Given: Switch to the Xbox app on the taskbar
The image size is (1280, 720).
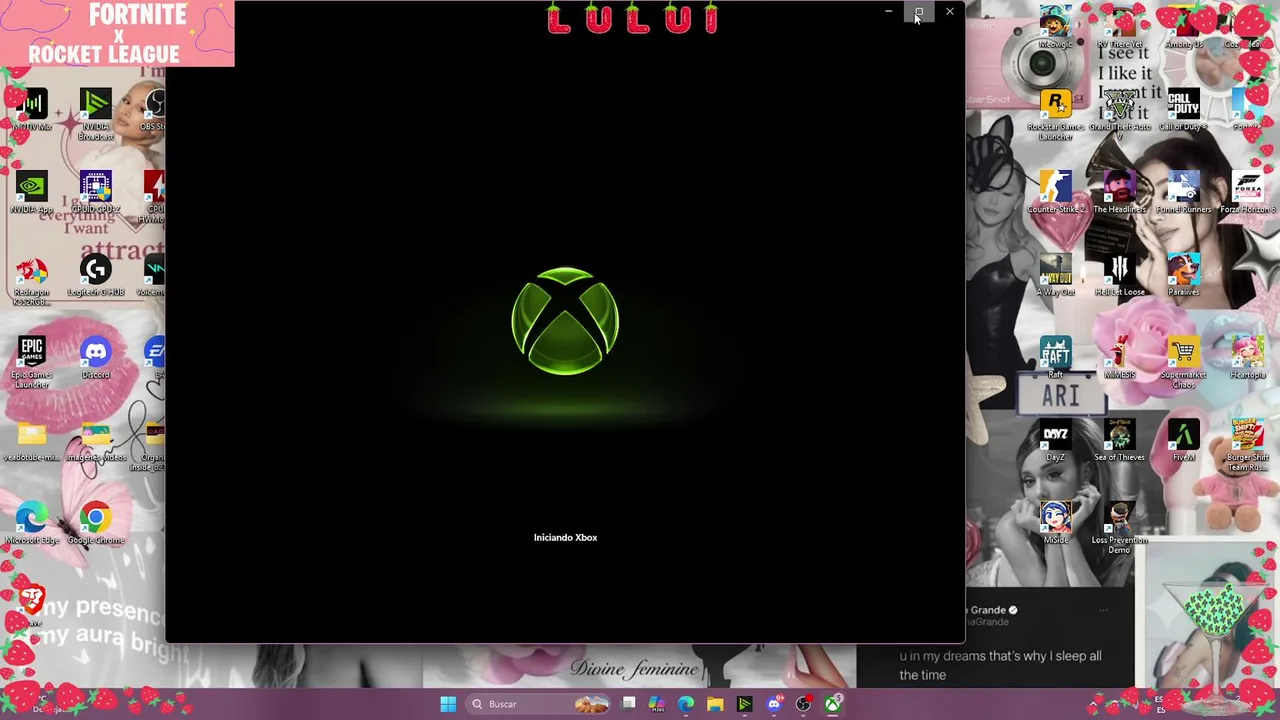Looking at the screenshot, I should [832, 704].
